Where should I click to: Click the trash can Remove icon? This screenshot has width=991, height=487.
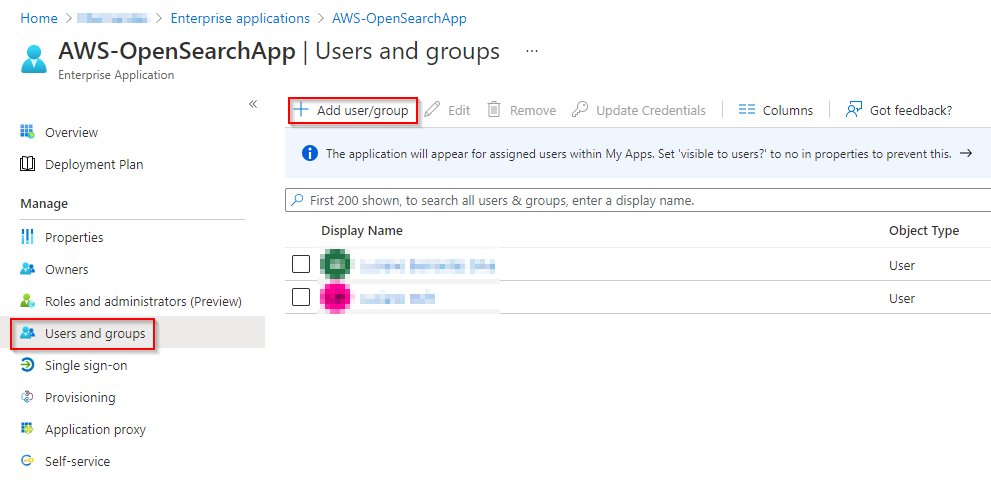(494, 110)
